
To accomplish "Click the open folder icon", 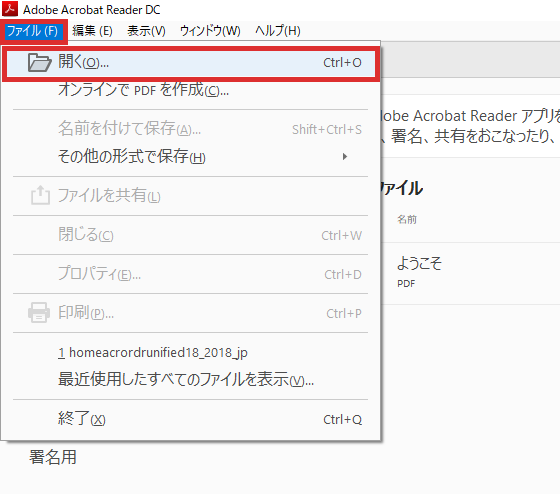I will click(39, 63).
